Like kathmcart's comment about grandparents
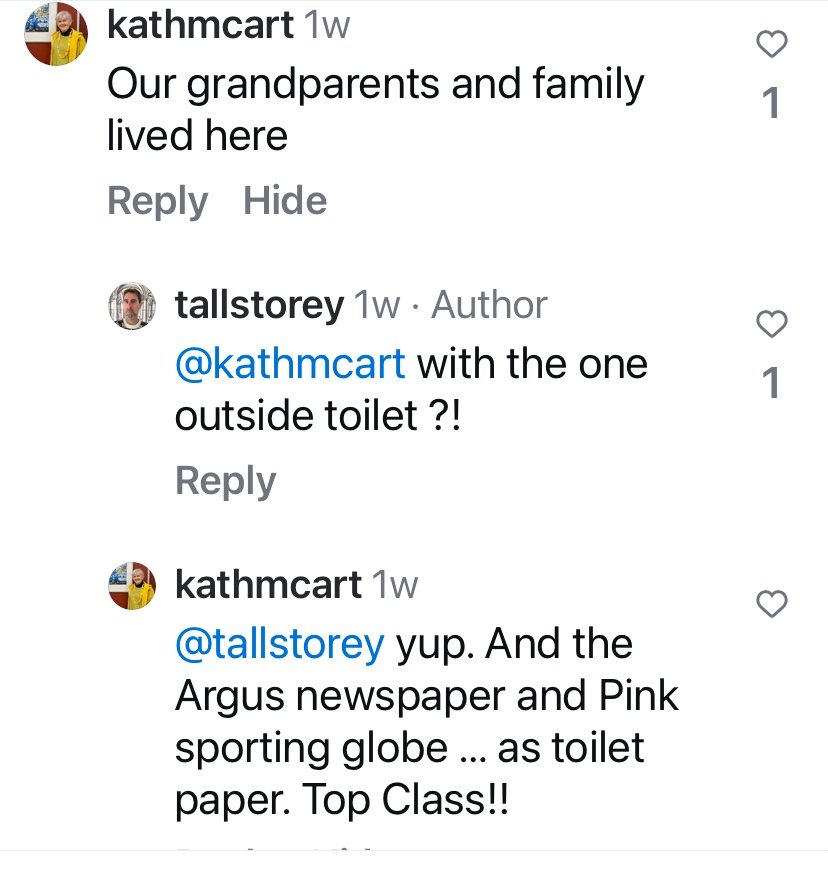 pyautogui.click(x=771, y=45)
